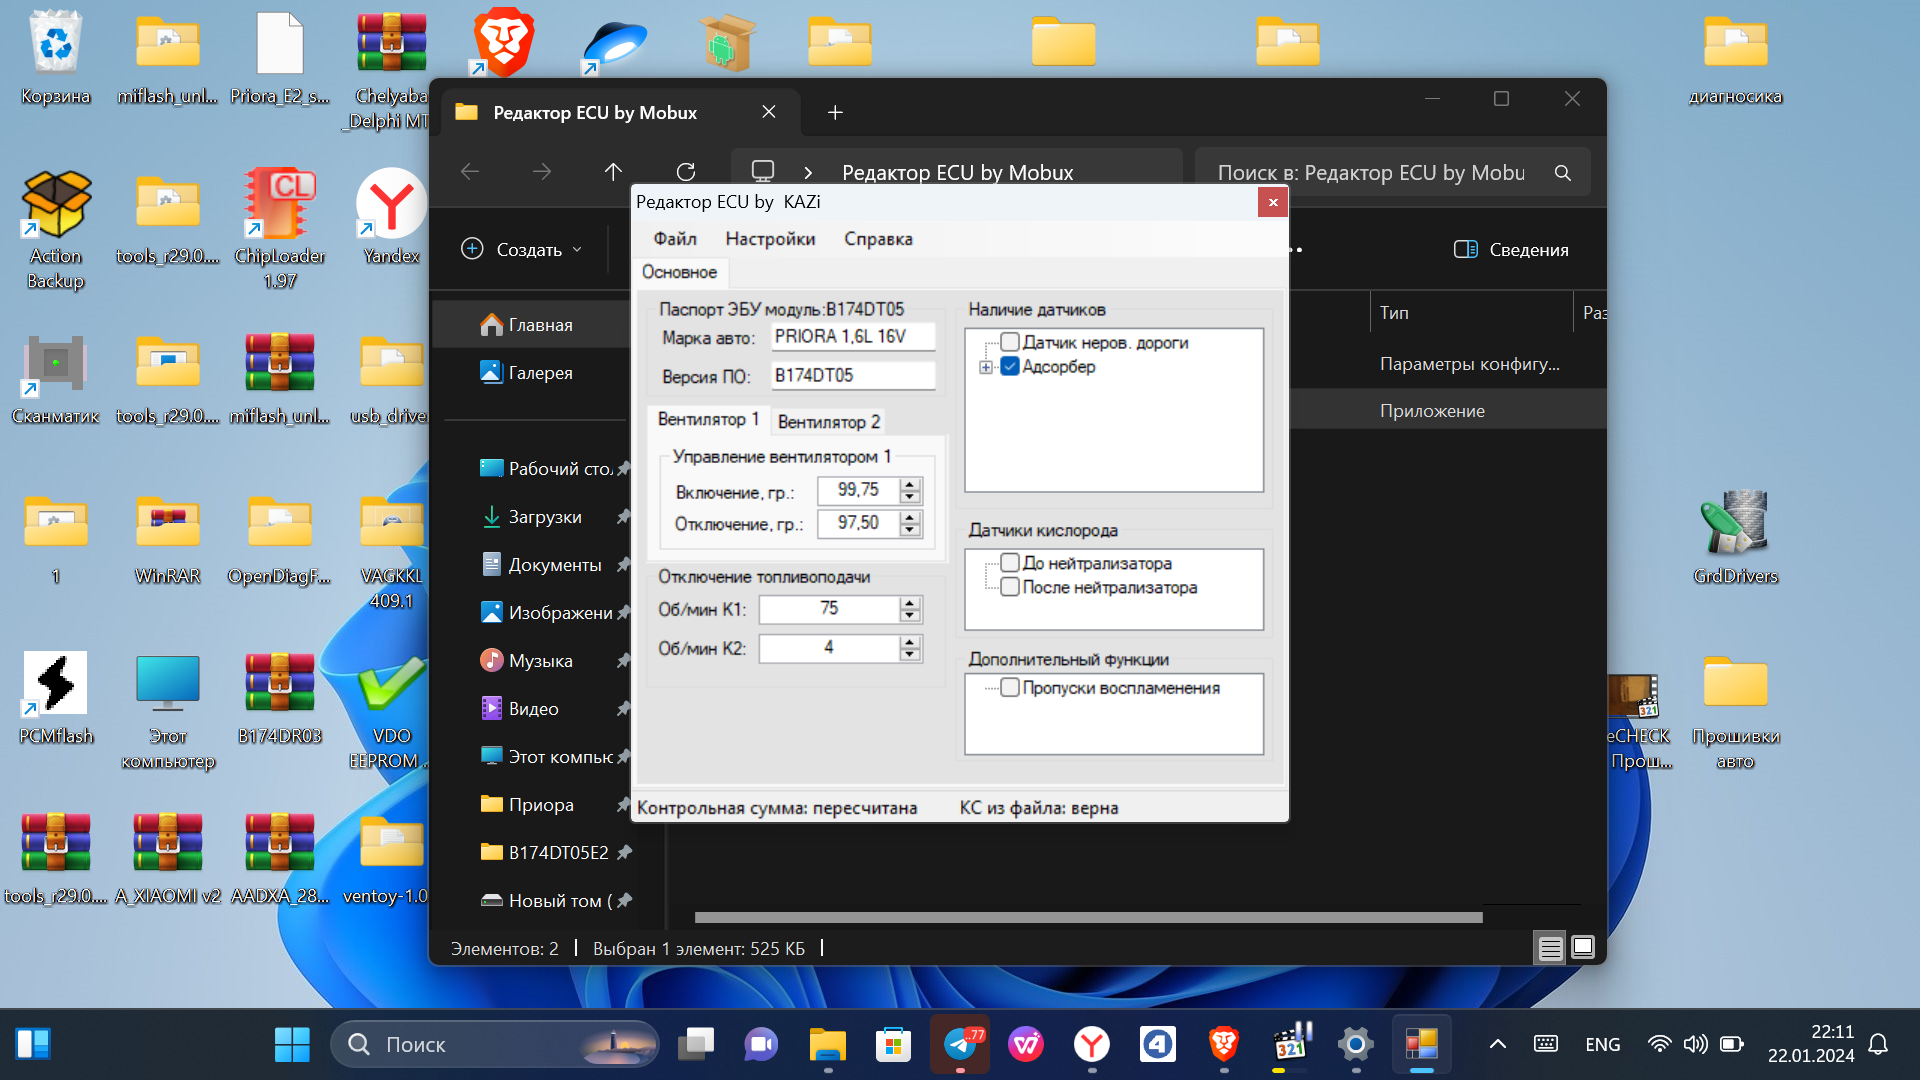Open the Настройки menu
This screenshot has width=1920, height=1080.
point(770,239)
